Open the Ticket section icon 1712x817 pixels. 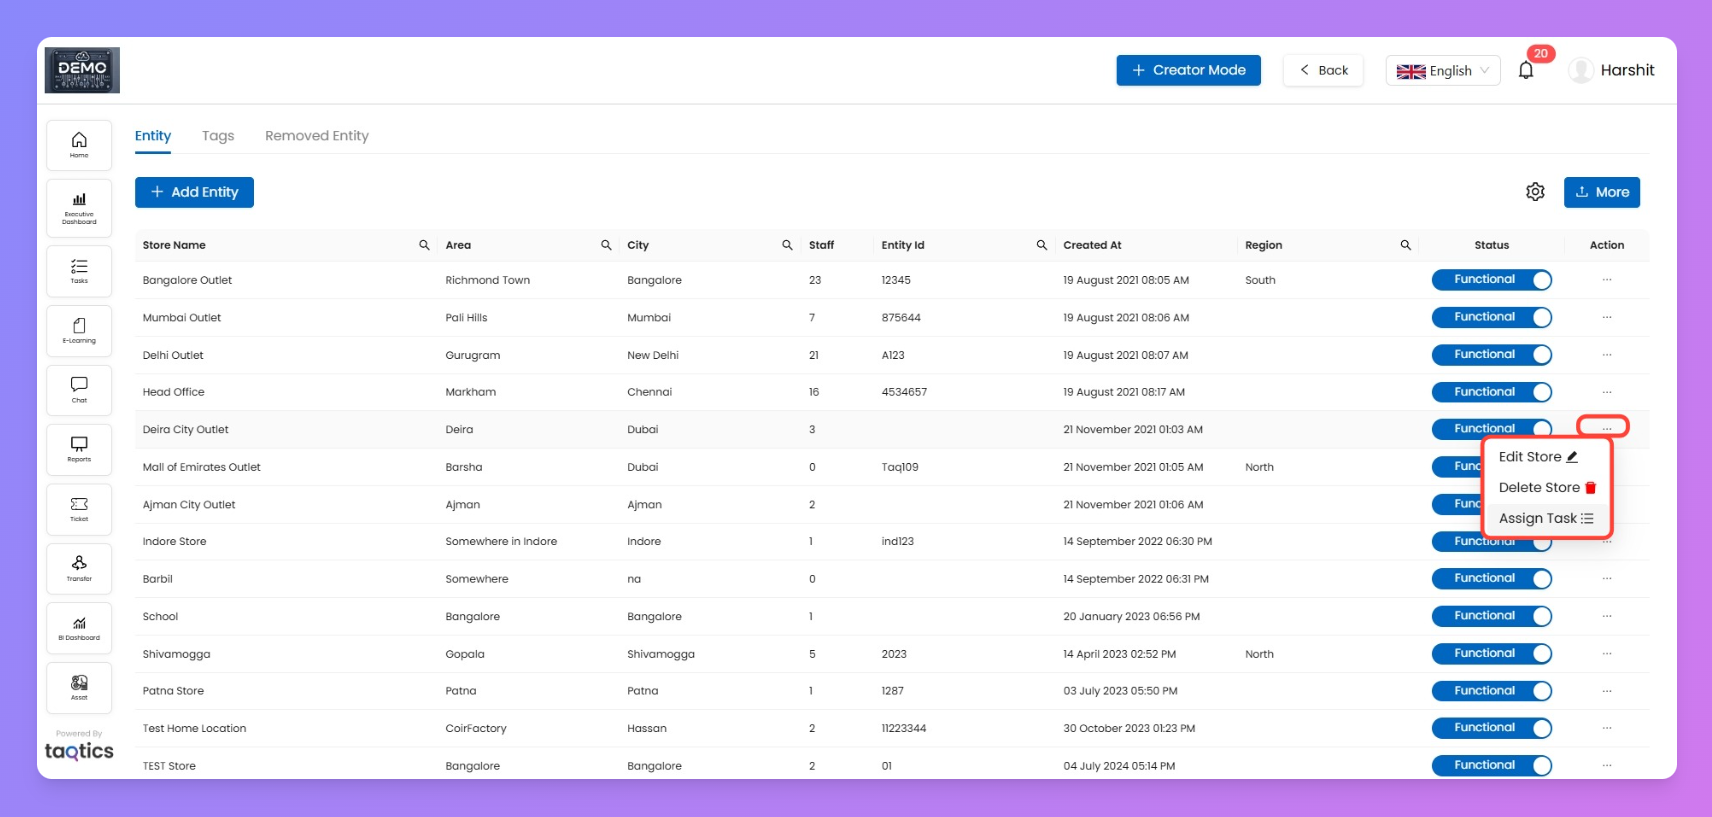(79, 509)
